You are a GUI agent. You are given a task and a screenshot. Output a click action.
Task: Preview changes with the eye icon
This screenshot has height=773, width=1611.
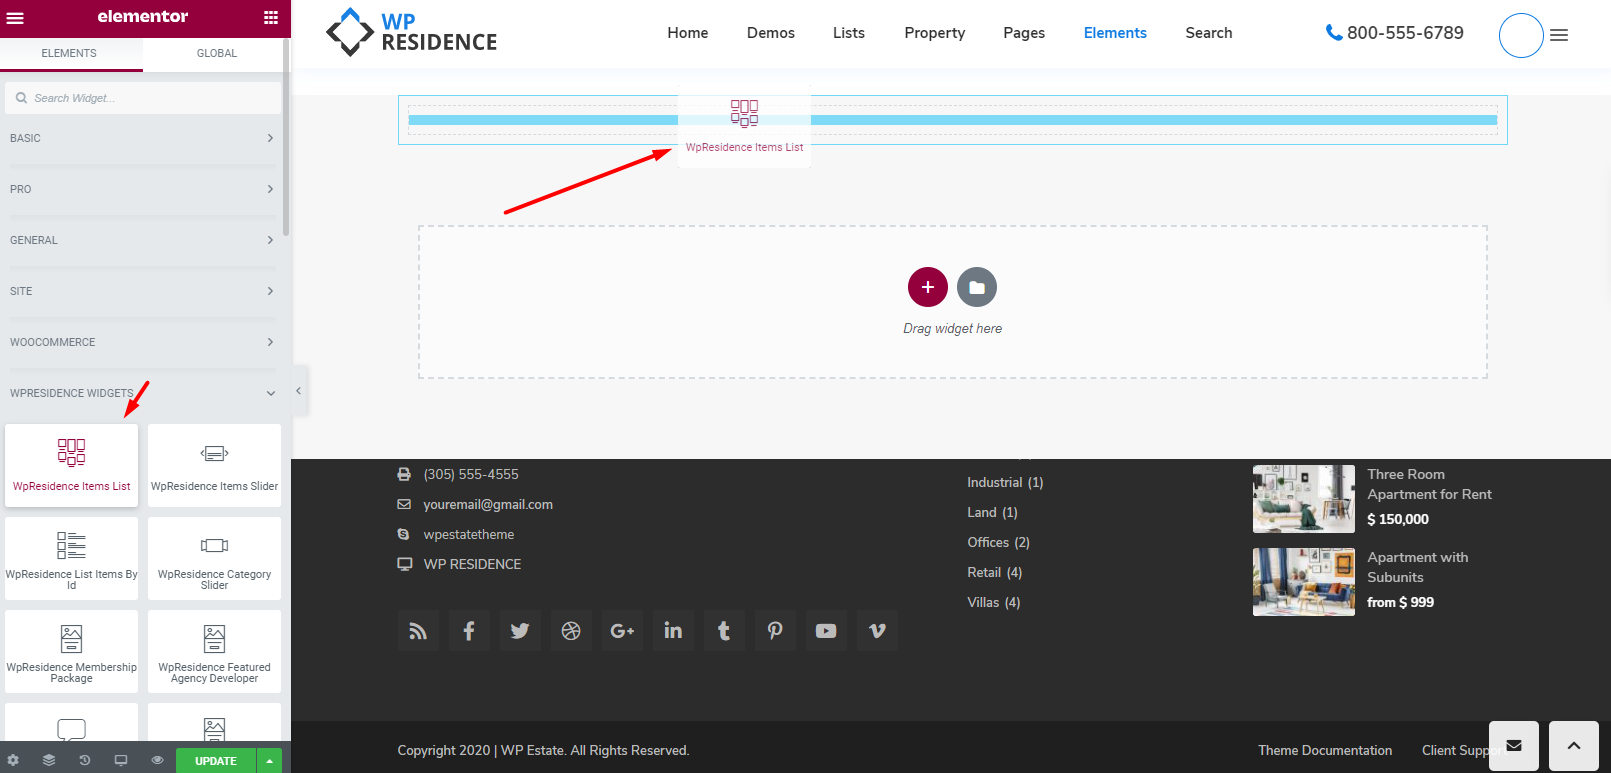click(157, 760)
